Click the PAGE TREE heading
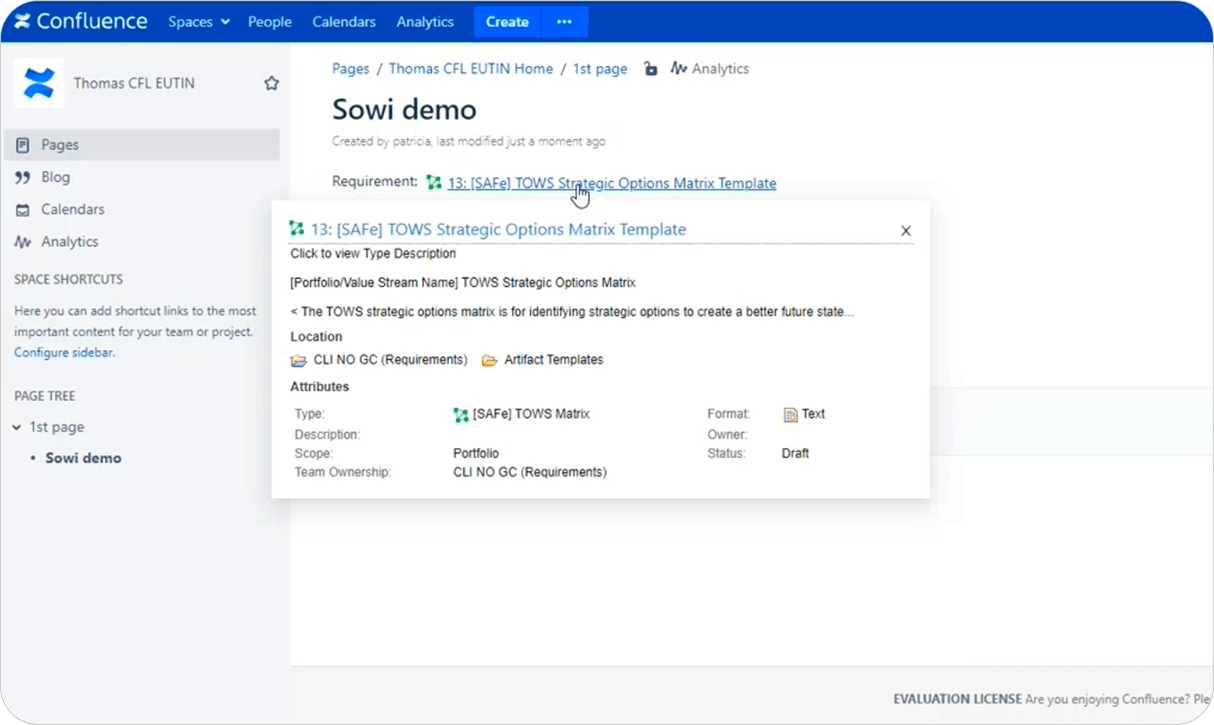The width and height of the screenshot is (1214, 725). (x=45, y=396)
